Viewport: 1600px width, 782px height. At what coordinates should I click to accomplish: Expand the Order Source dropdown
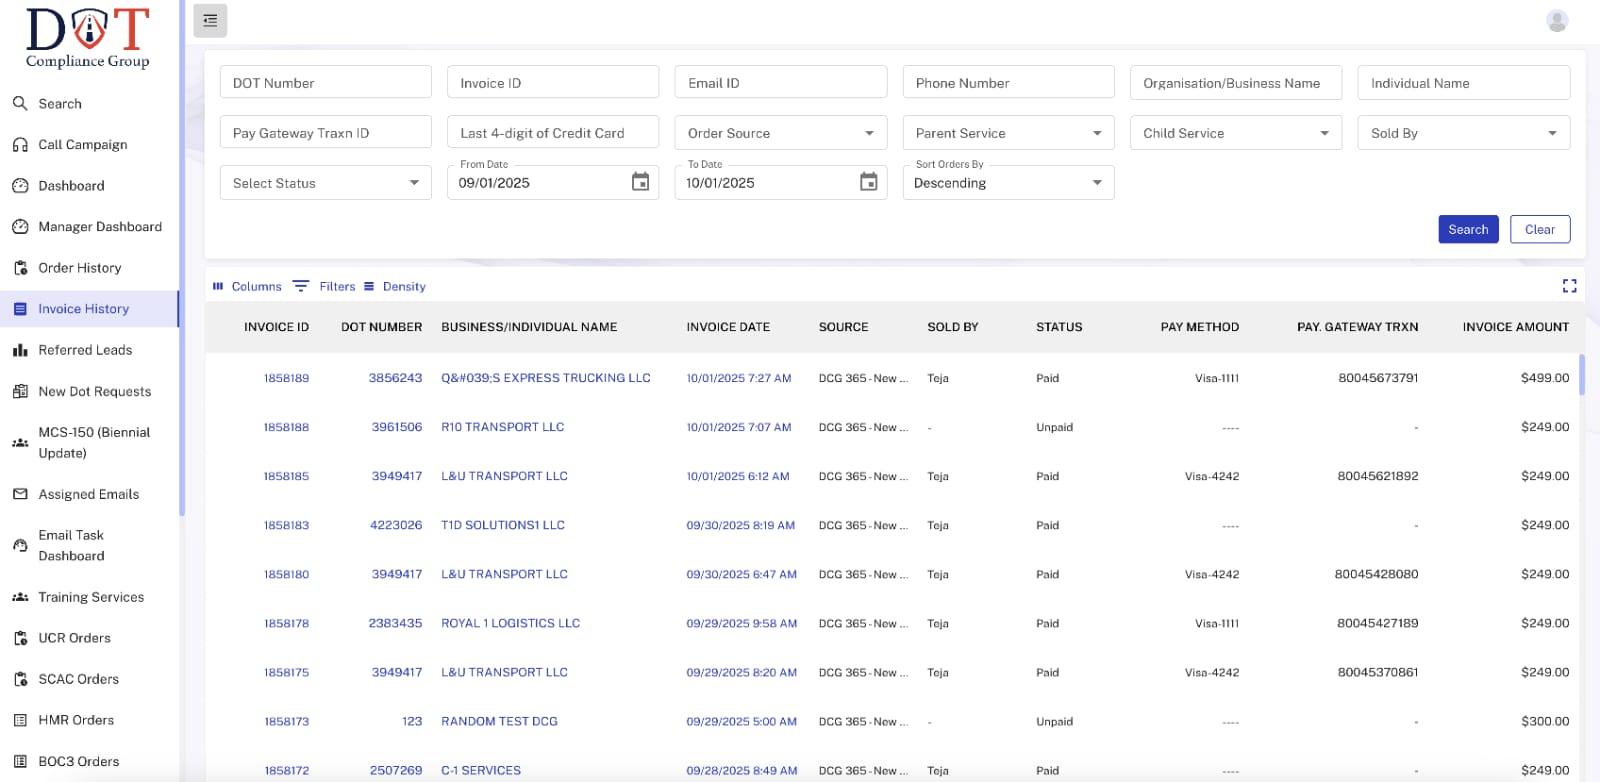[x=780, y=133]
